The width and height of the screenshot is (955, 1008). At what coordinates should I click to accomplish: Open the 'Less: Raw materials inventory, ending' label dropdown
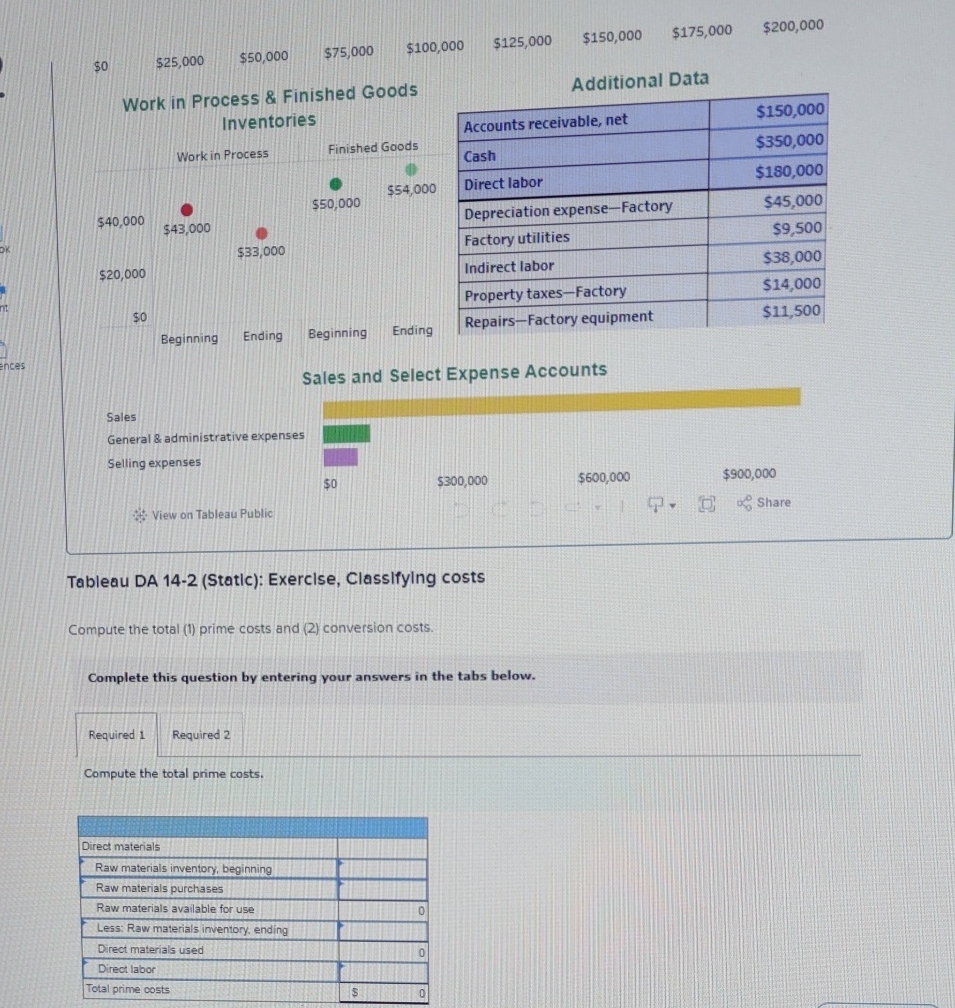210,929
